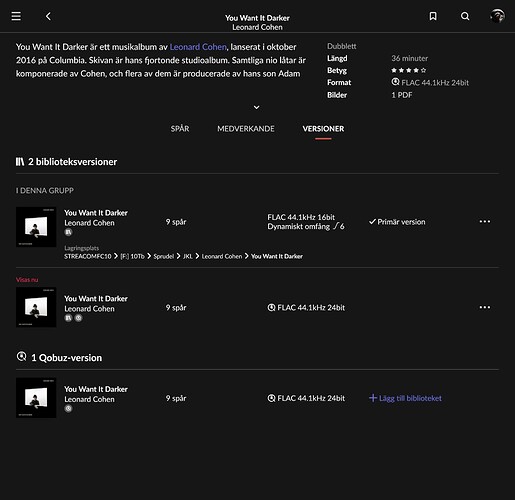This screenshot has width=515, height=500.
Task: Open the bookmarks icon
Action: [433, 16]
